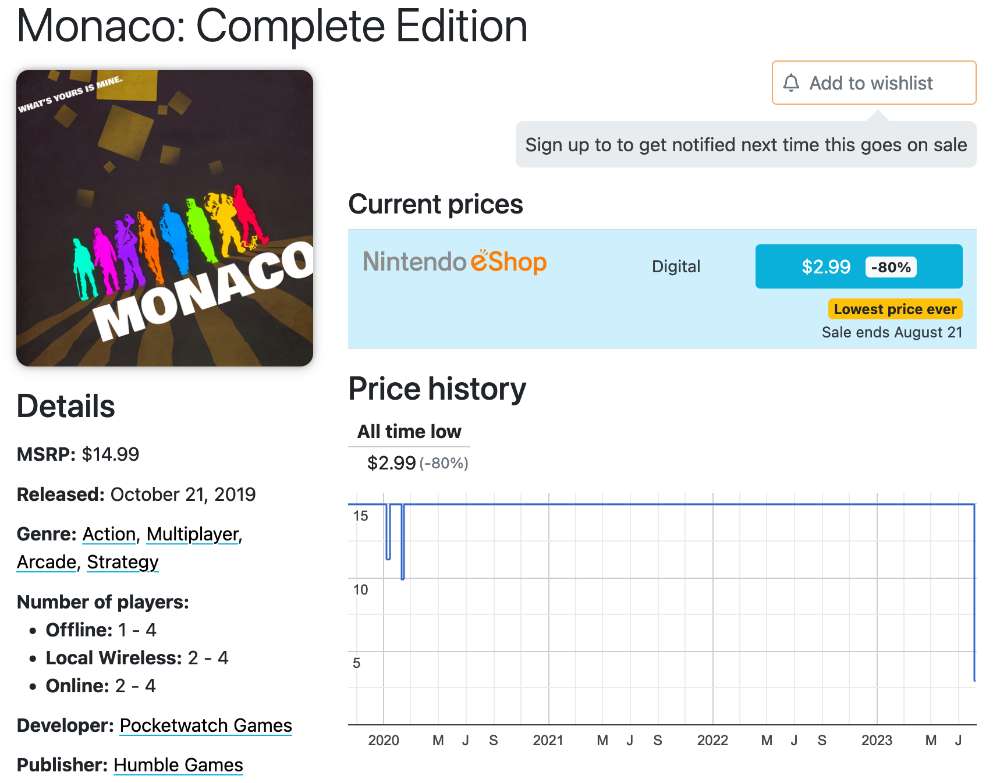The height and width of the screenshot is (783, 1000).
Task: Click the -80% discount badge
Action: (891, 267)
